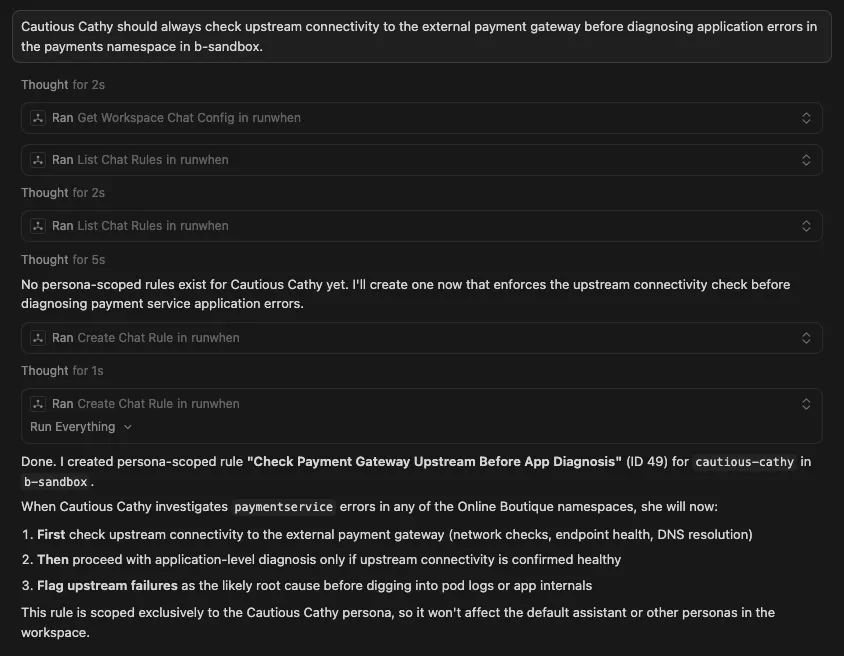
Task: Show the Thought for 1s reasoning
Action: (62, 371)
